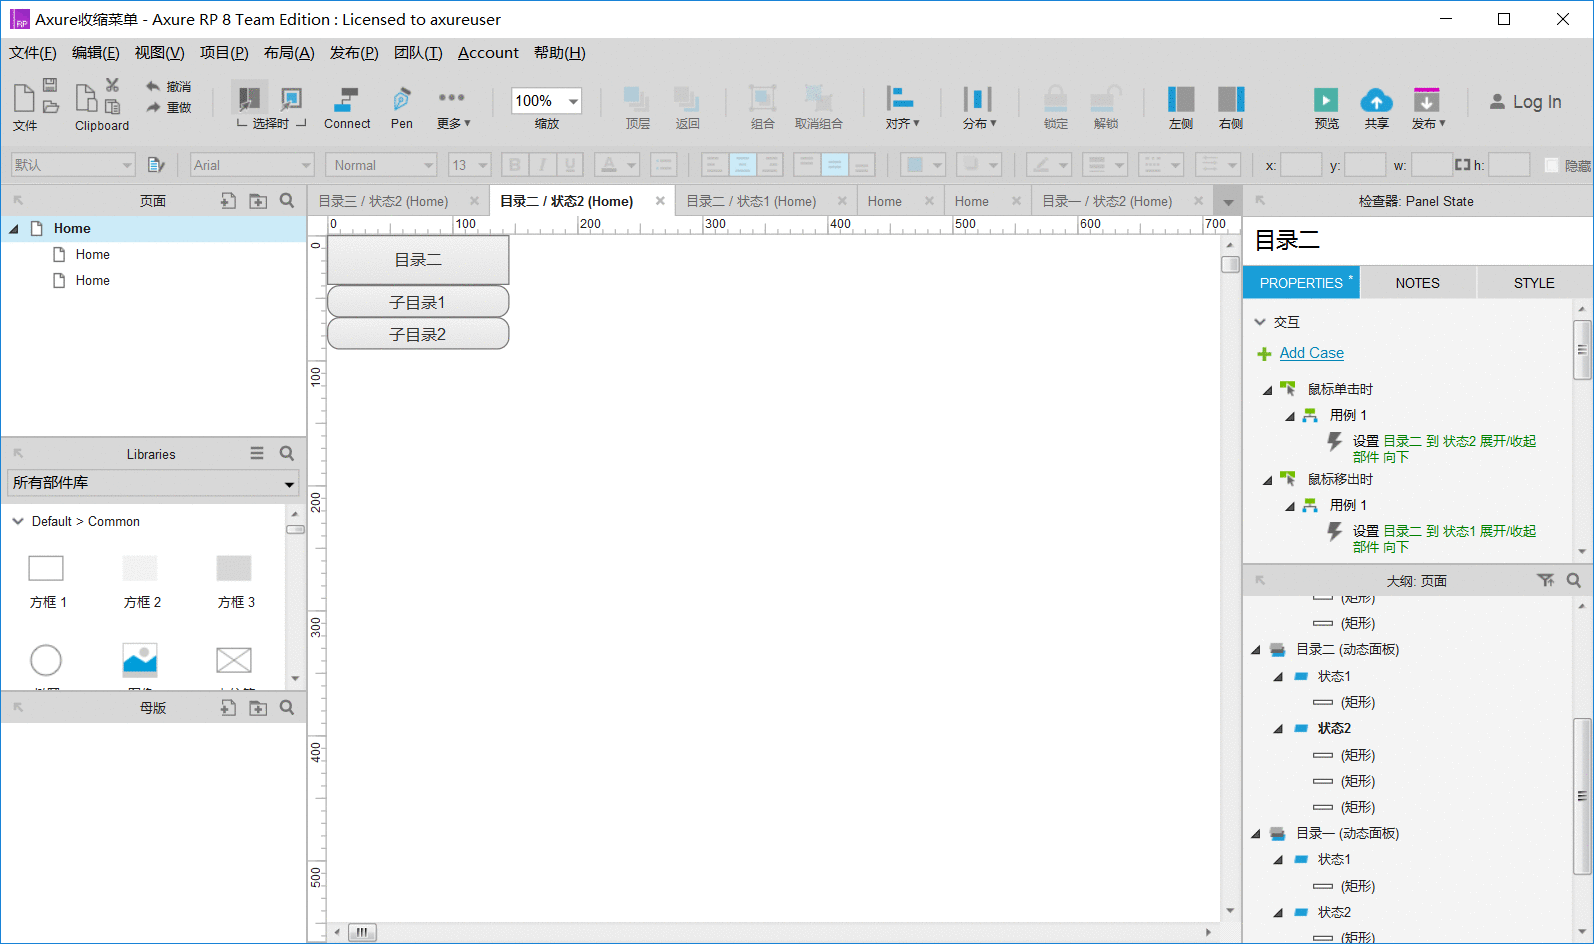Toggle center text alignment button
1594x944 pixels.
pos(742,165)
